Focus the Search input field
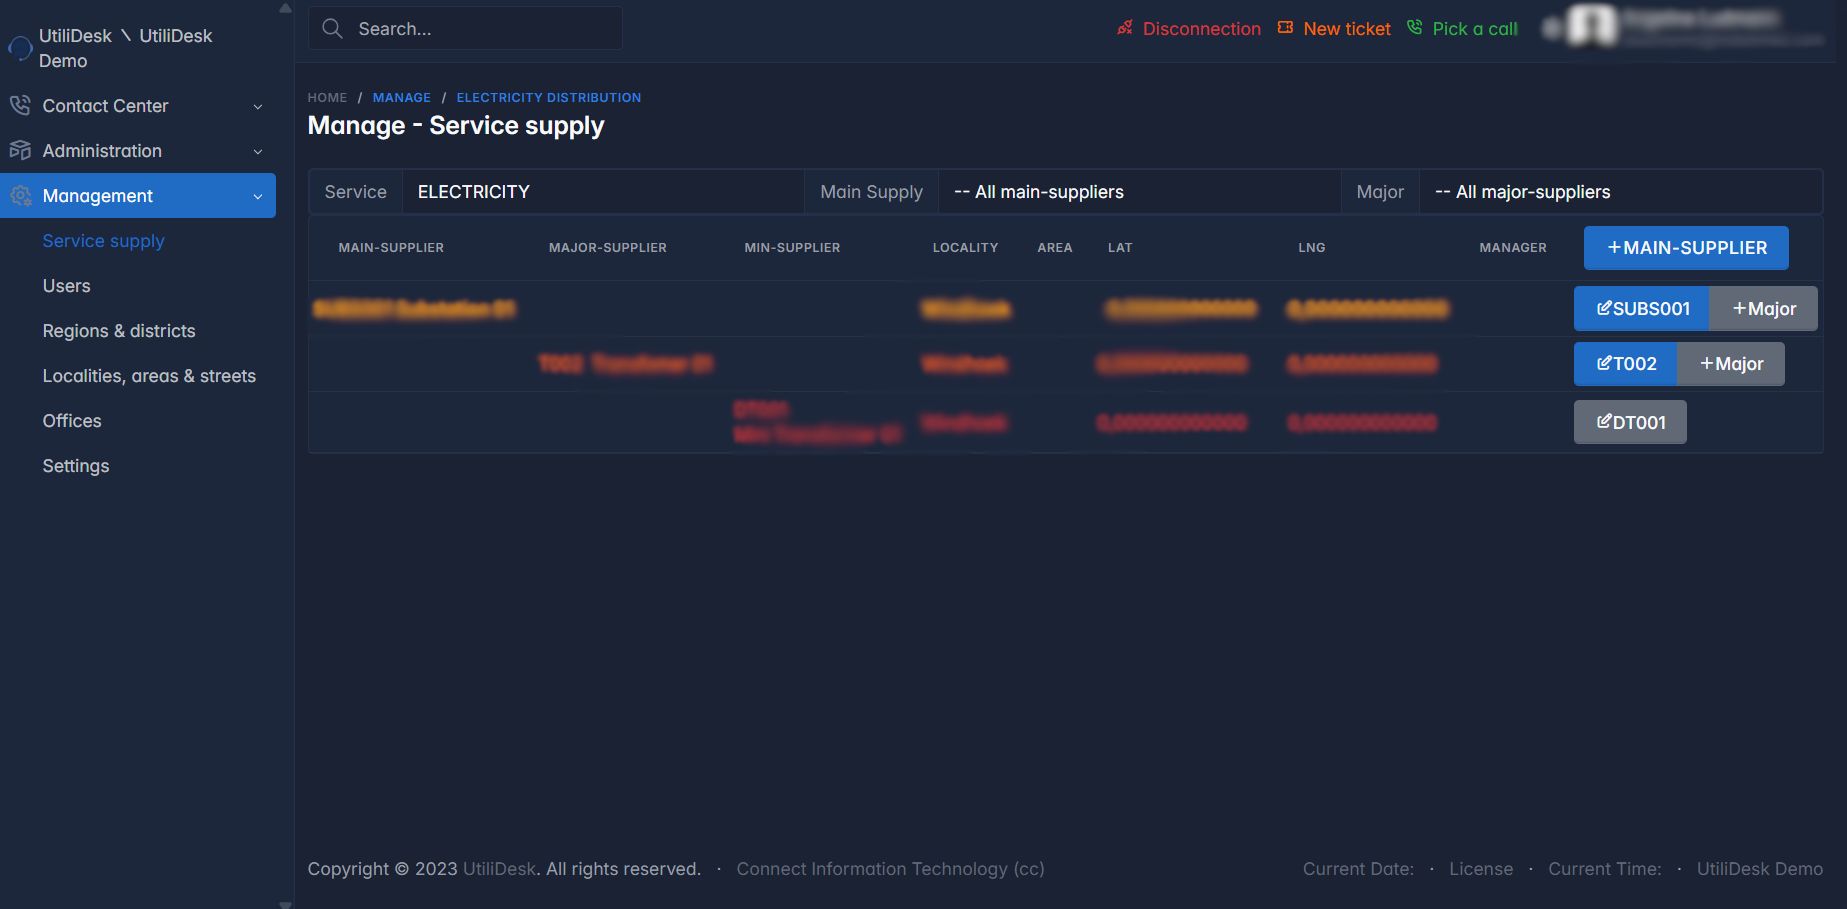This screenshot has height=909, width=1847. tap(480, 29)
